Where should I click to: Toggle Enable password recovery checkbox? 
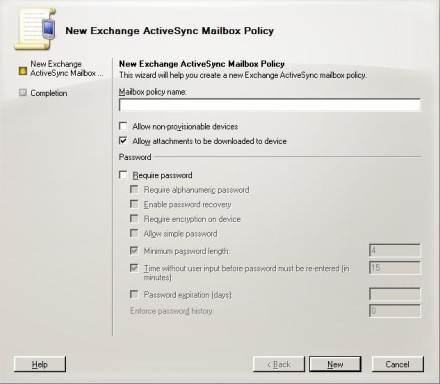pyautogui.click(x=134, y=204)
